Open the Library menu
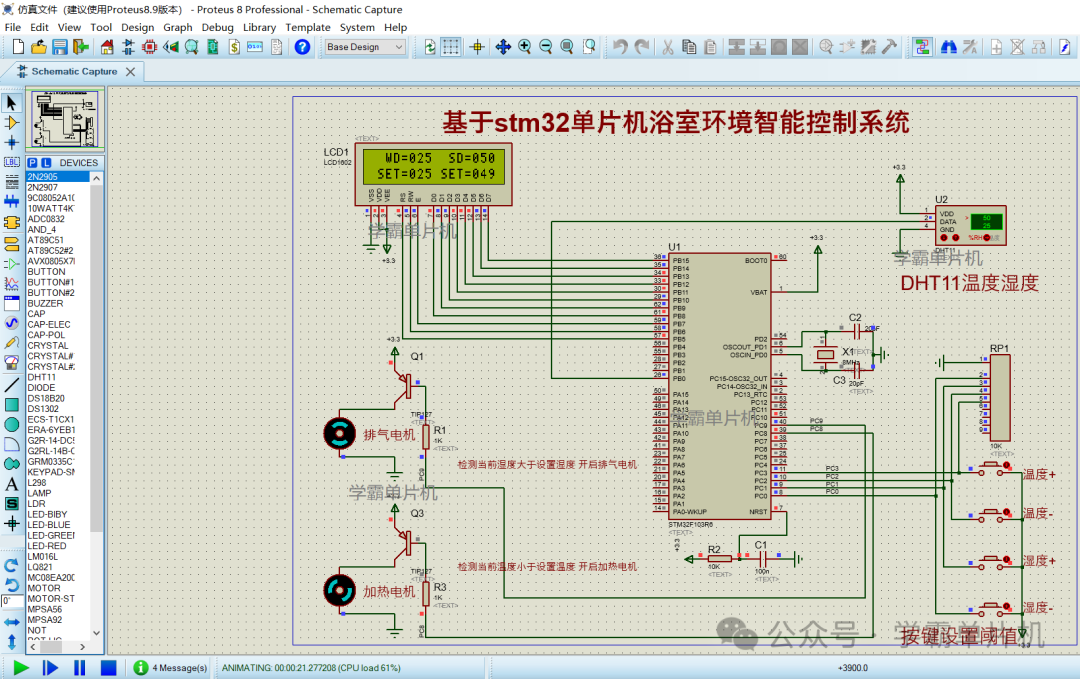 click(259, 28)
